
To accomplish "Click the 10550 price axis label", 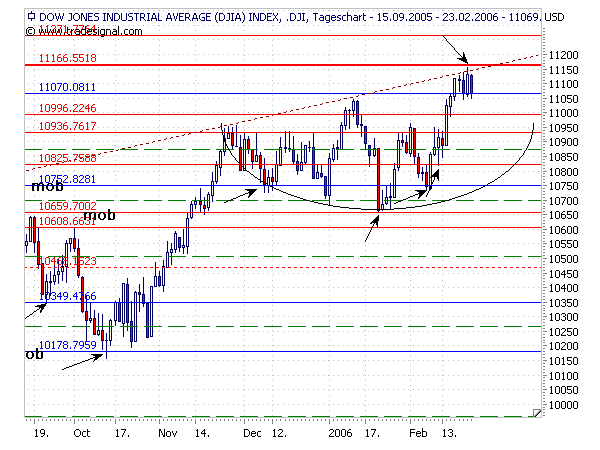I will (x=563, y=245).
